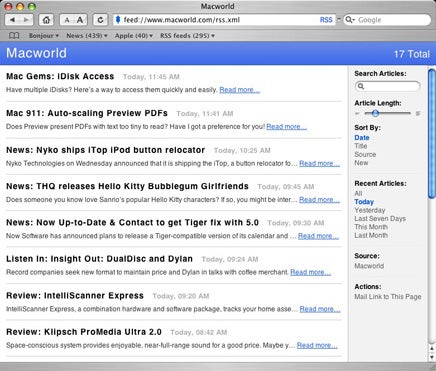Click the Macworld feed header title
Viewport: 436px width, 371px height.
tap(36, 53)
